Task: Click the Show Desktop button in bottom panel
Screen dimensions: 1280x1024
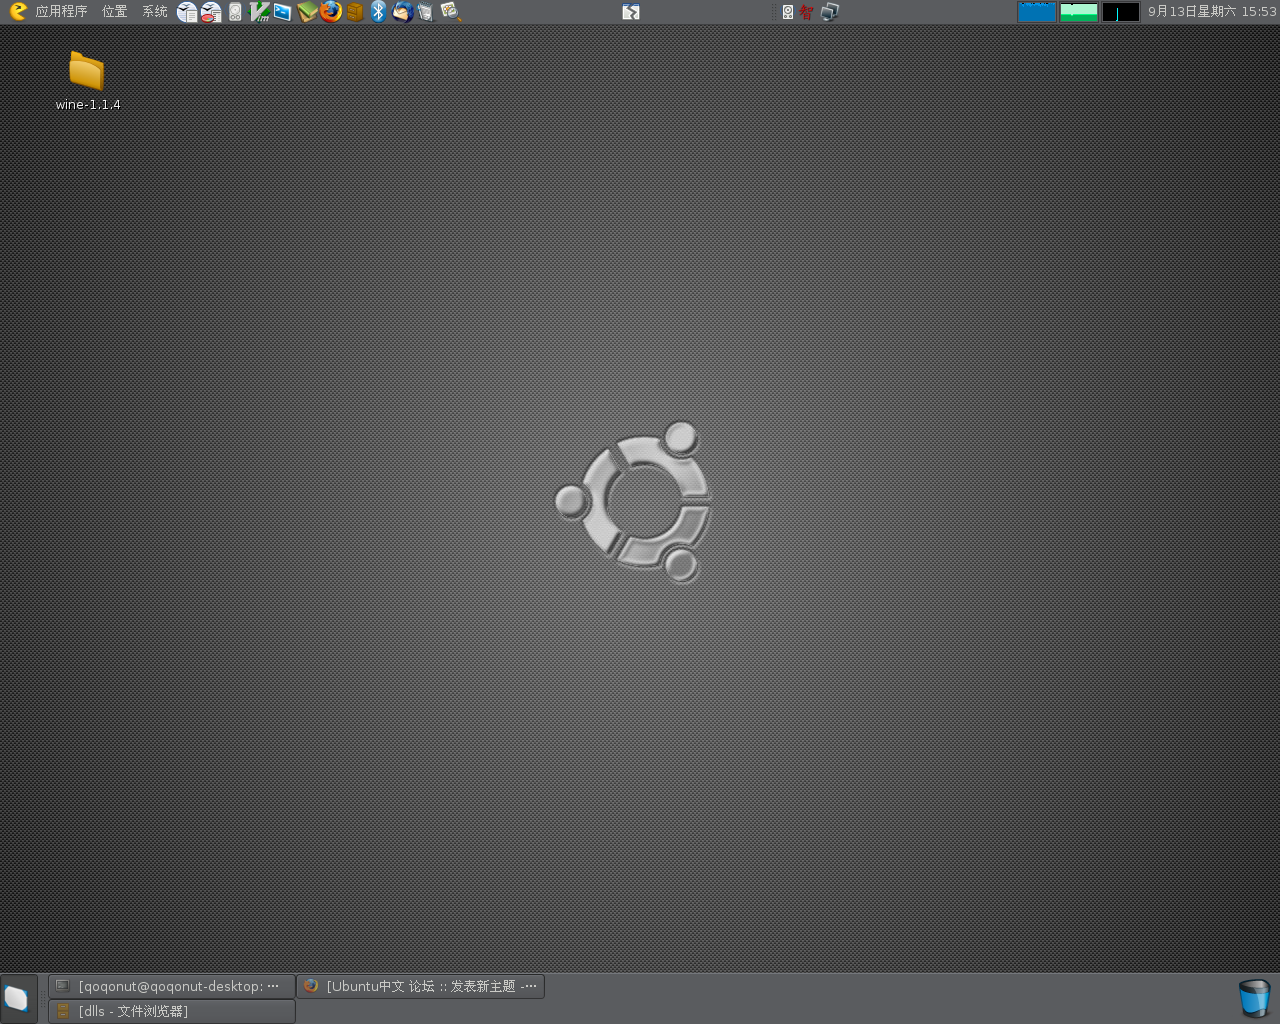Action: coord(17,998)
